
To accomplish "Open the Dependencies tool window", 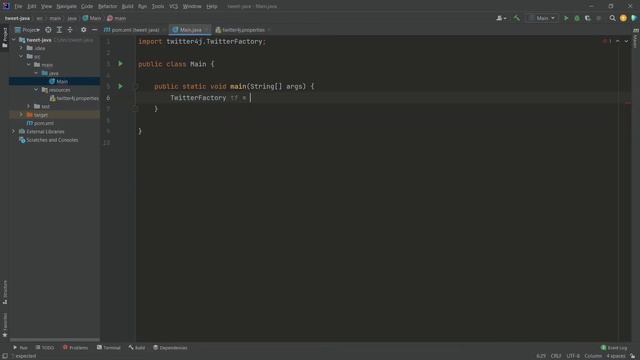I will coord(170,348).
